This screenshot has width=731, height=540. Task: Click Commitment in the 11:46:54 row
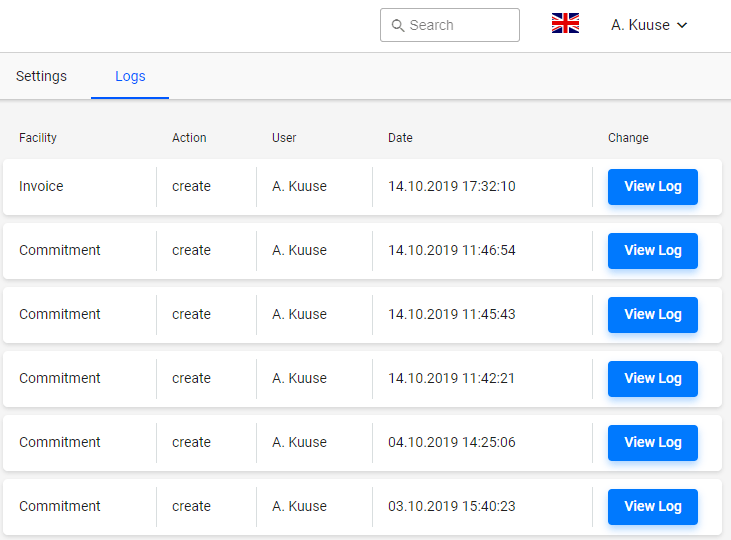coord(60,250)
